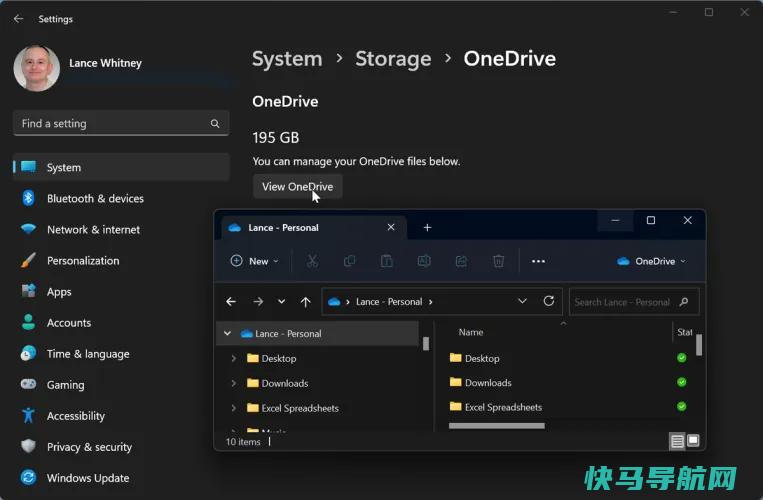The height and width of the screenshot is (500, 763).
Task: Expand the Desktop folder in the tree
Action: 234,358
